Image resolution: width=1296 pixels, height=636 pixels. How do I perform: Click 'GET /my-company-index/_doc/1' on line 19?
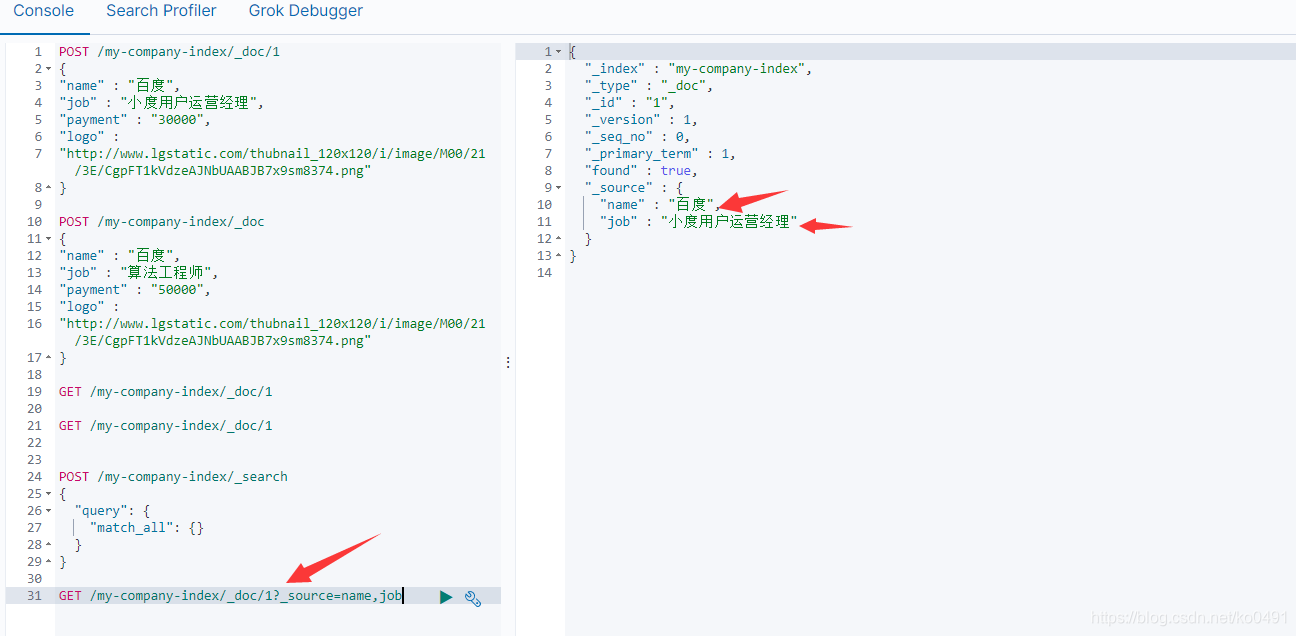point(166,392)
